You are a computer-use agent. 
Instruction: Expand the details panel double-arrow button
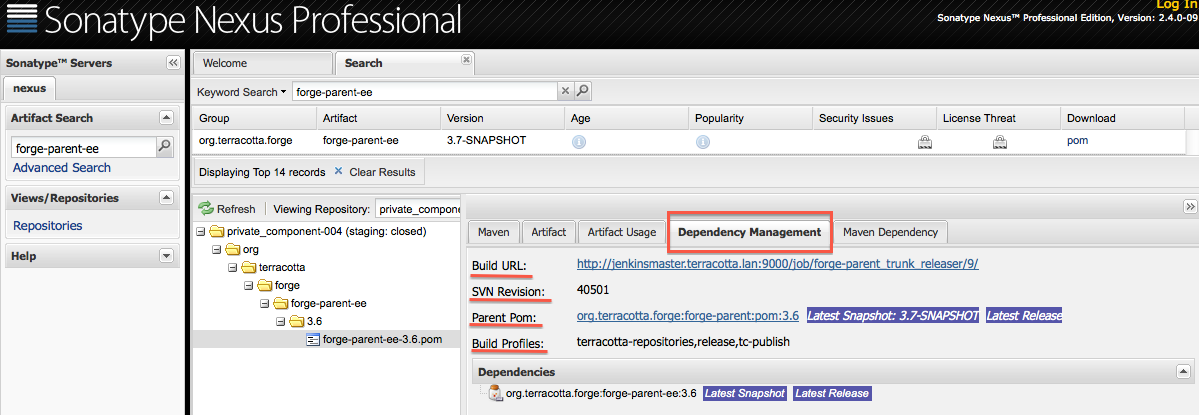click(x=1190, y=206)
